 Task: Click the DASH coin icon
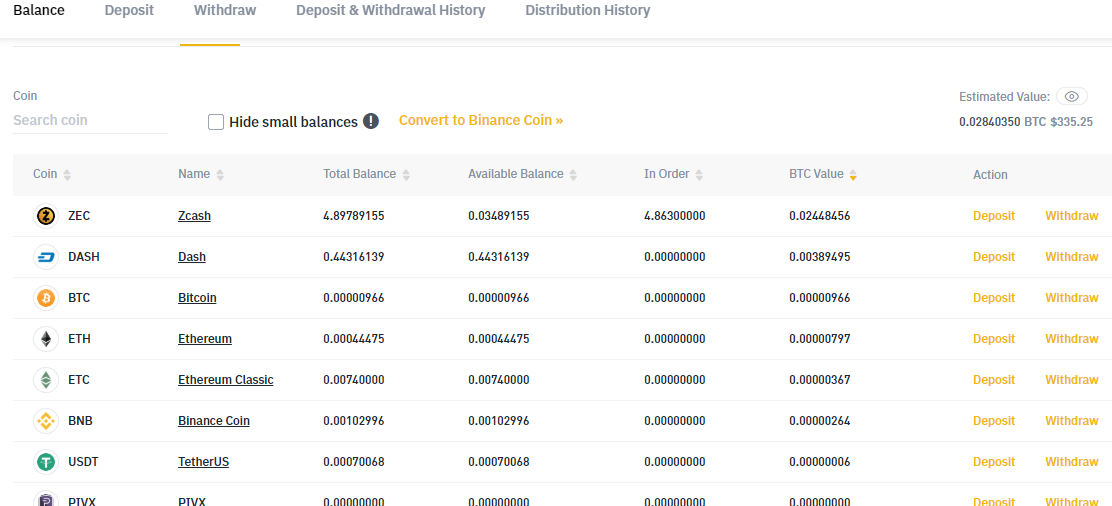pos(45,257)
